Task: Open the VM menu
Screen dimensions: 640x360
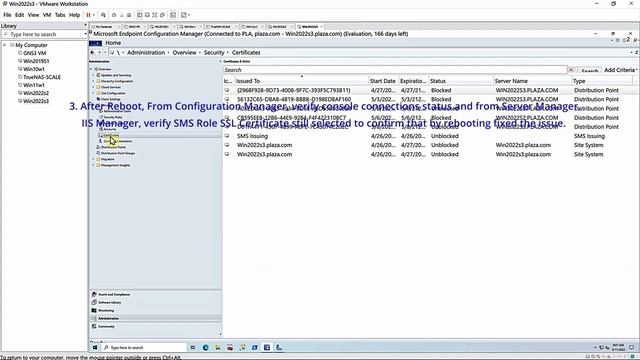Action: click(x=47, y=15)
